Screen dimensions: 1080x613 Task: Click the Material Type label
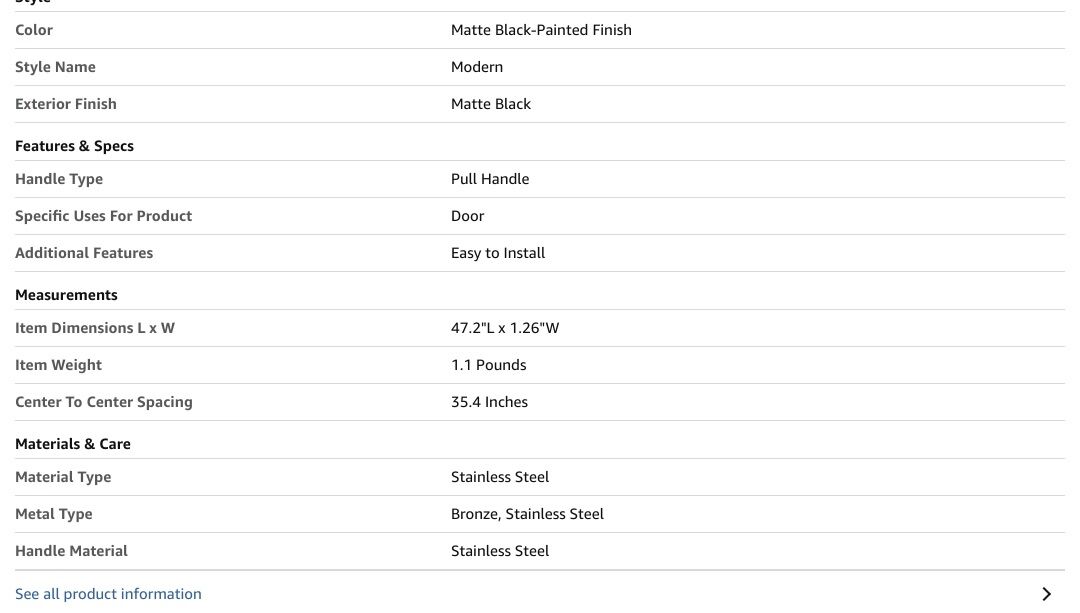click(63, 477)
